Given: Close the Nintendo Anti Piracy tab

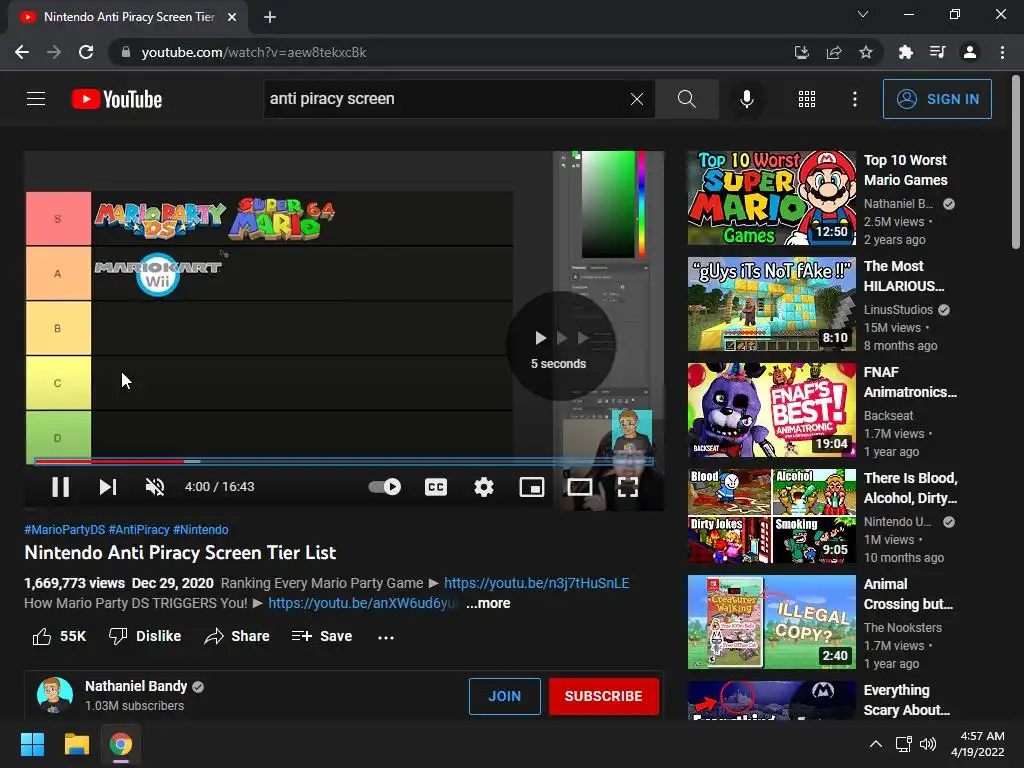Looking at the screenshot, I should pos(232,17).
